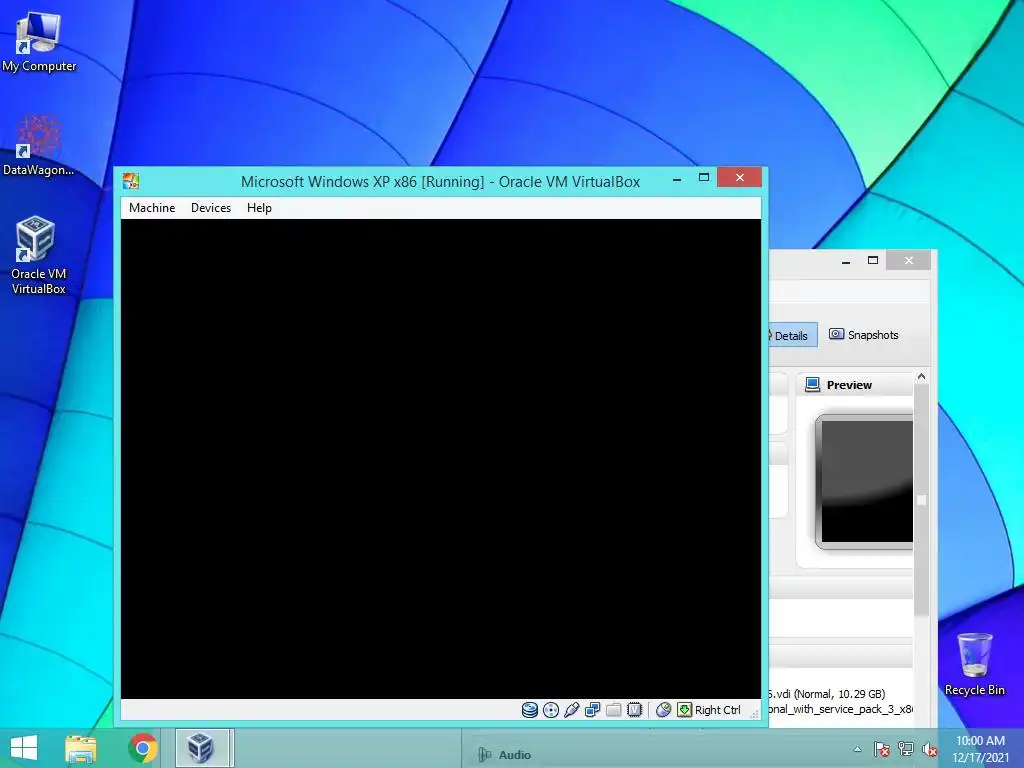Click the network adapters status icon

(x=592, y=710)
